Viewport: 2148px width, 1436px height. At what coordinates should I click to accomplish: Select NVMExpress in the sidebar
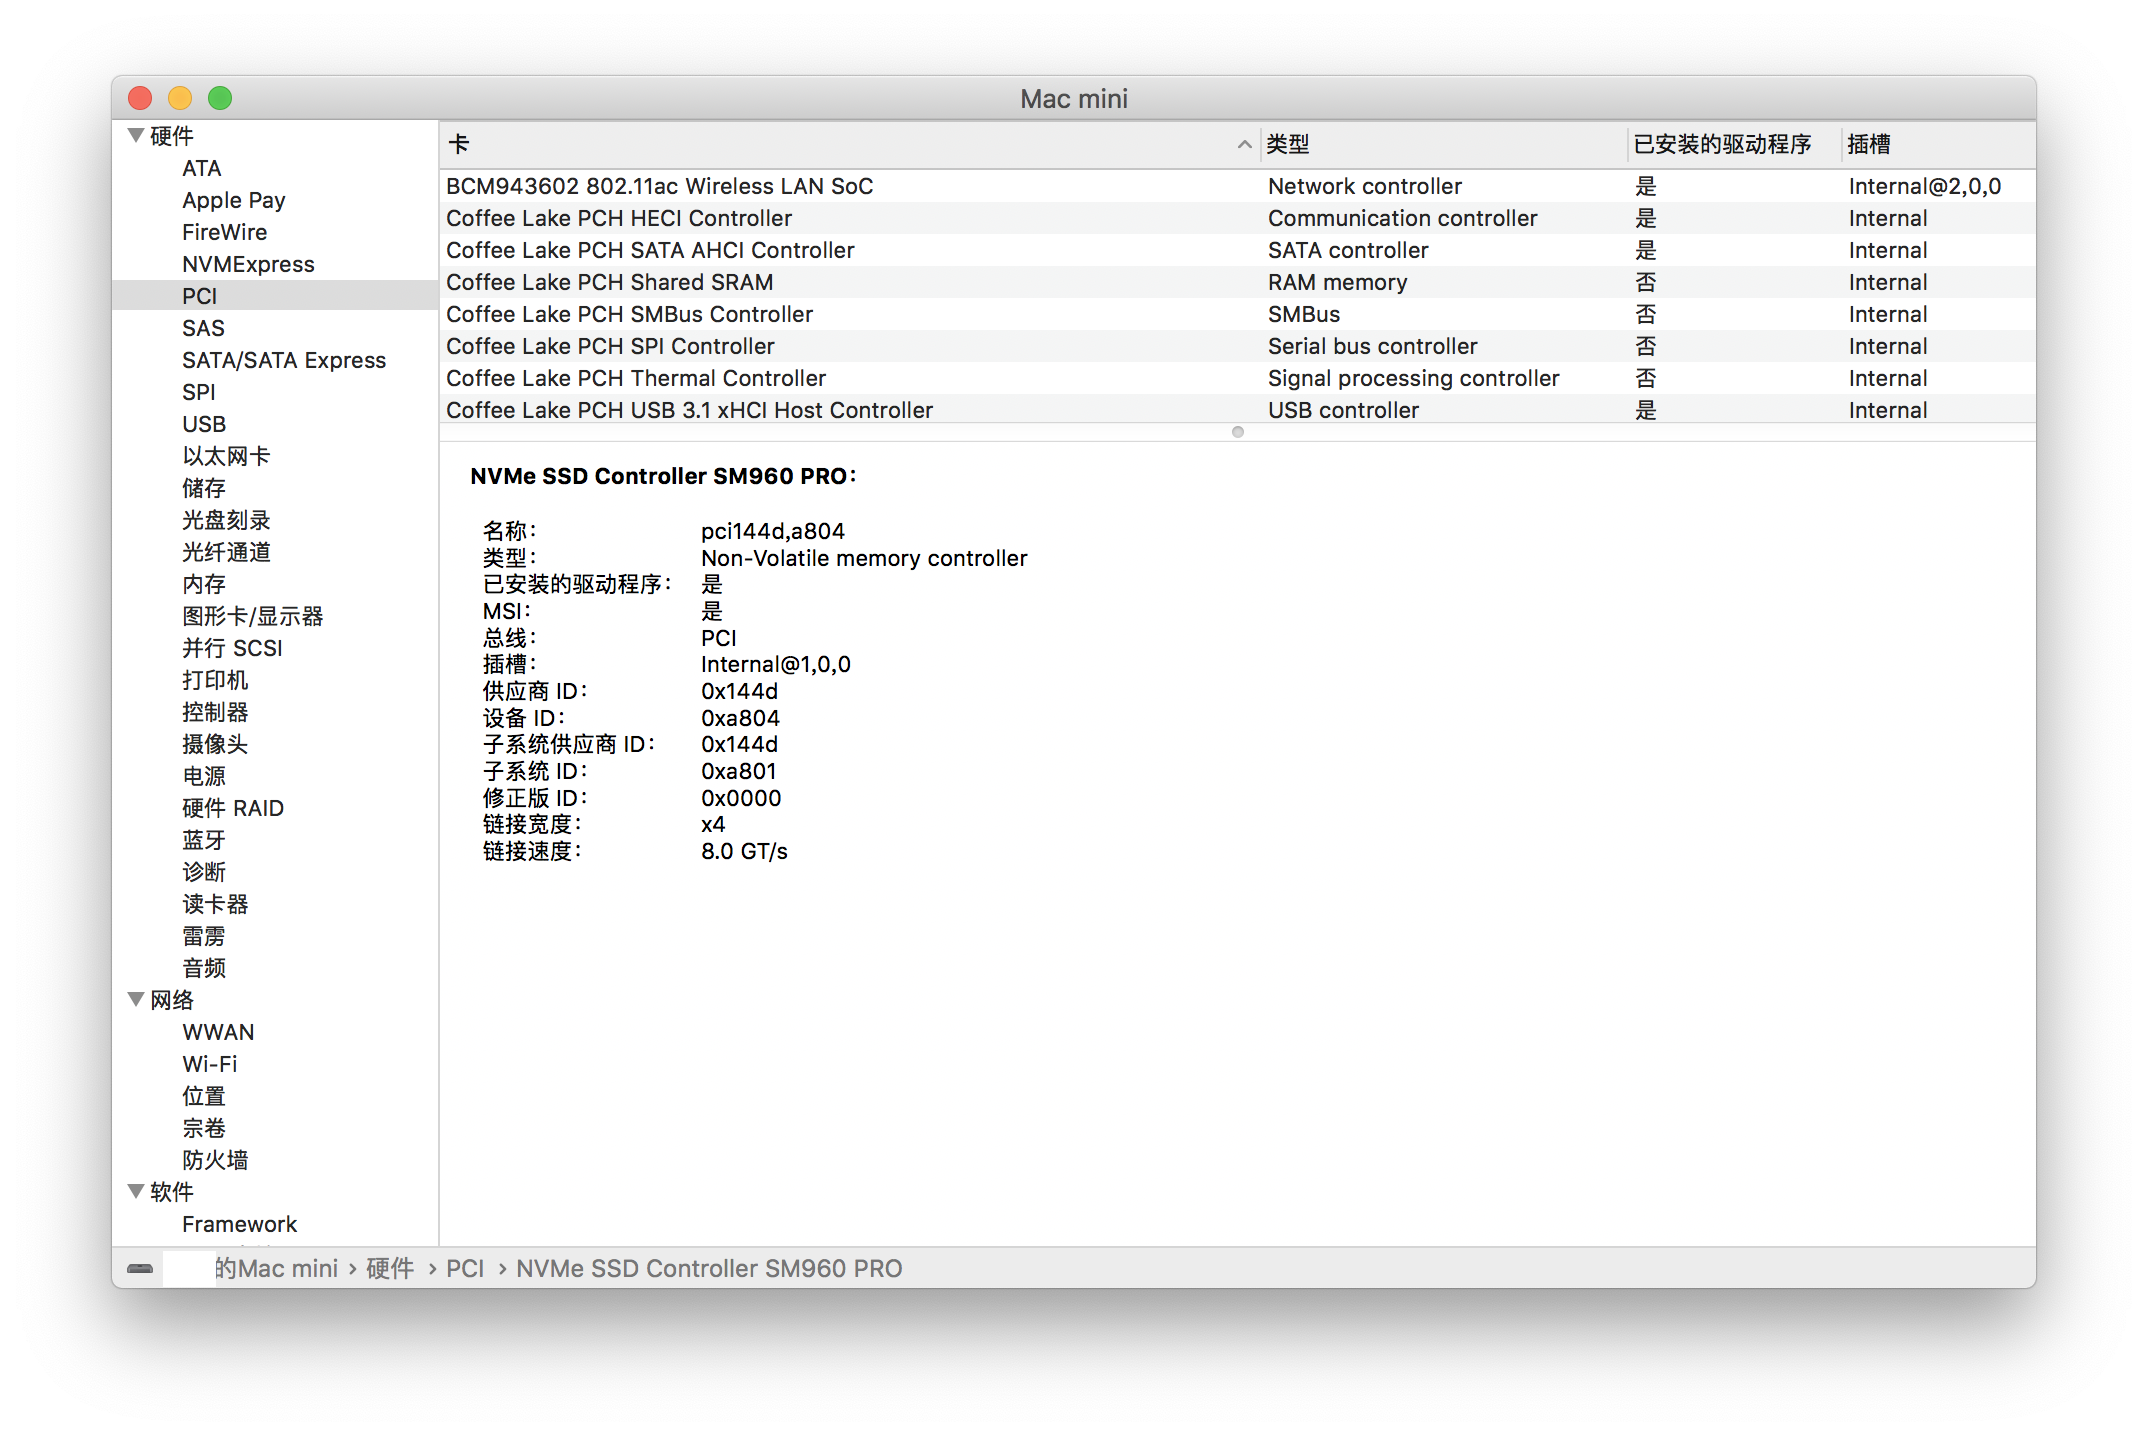248,264
